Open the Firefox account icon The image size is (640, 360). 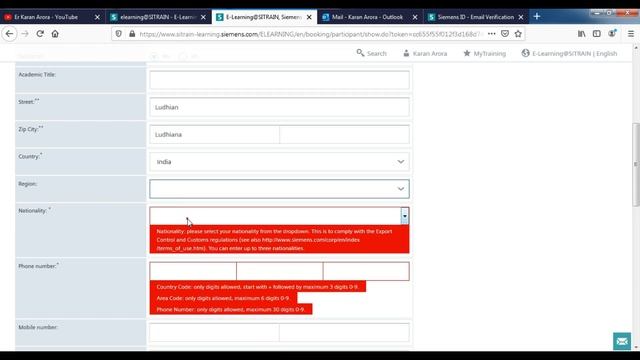612,34
